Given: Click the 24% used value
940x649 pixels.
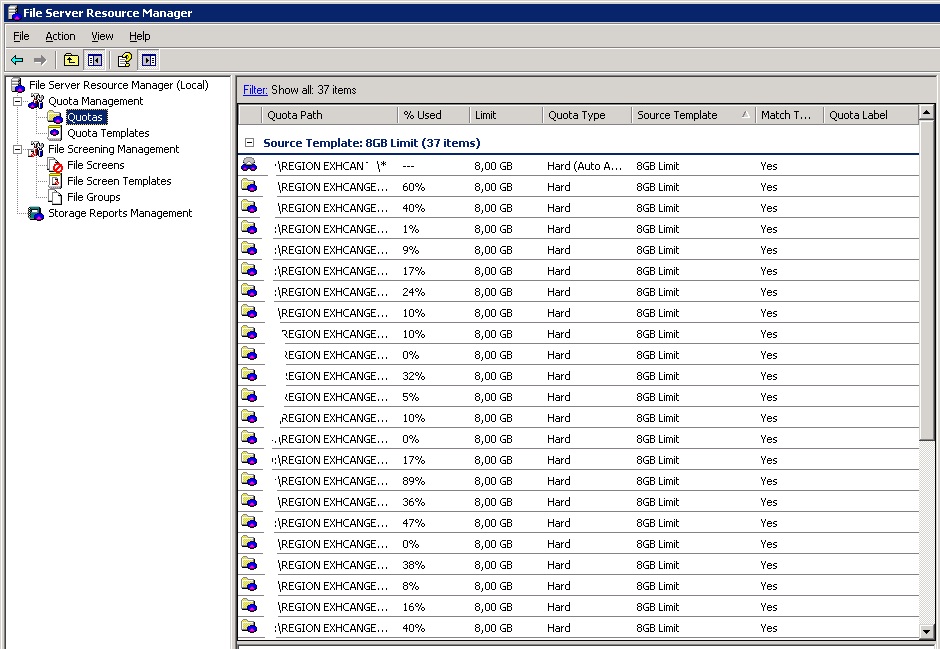Looking at the screenshot, I should (414, 292).
